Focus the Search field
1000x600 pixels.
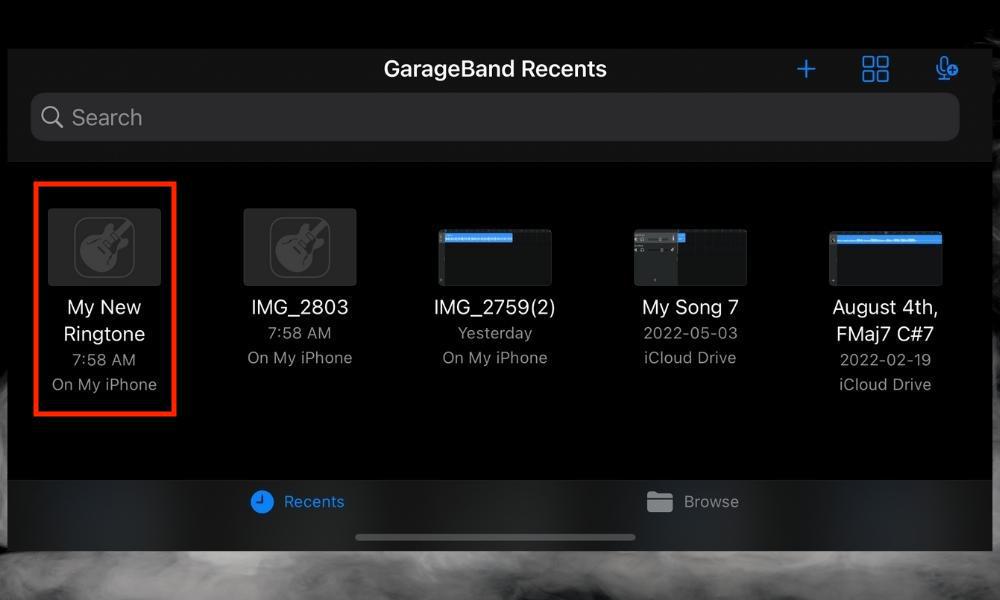[x=495, y=117]
